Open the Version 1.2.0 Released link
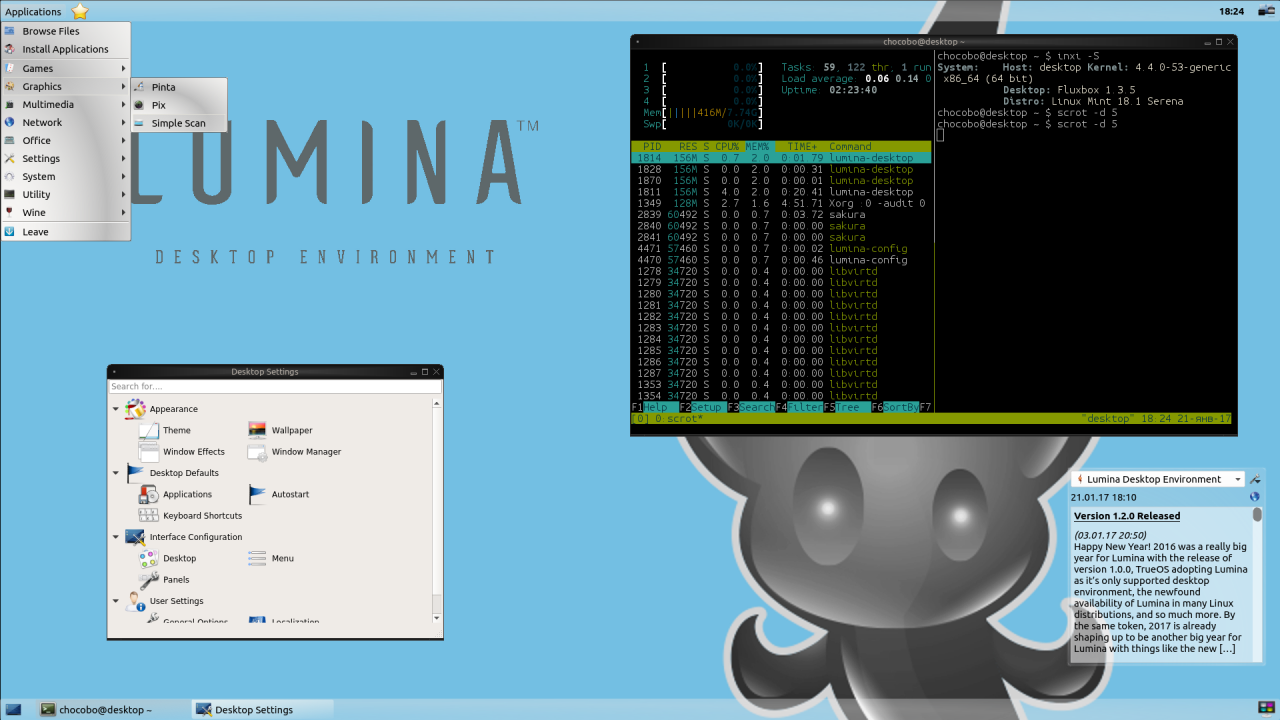1280x720 pixels. [x=1127, y=516]
